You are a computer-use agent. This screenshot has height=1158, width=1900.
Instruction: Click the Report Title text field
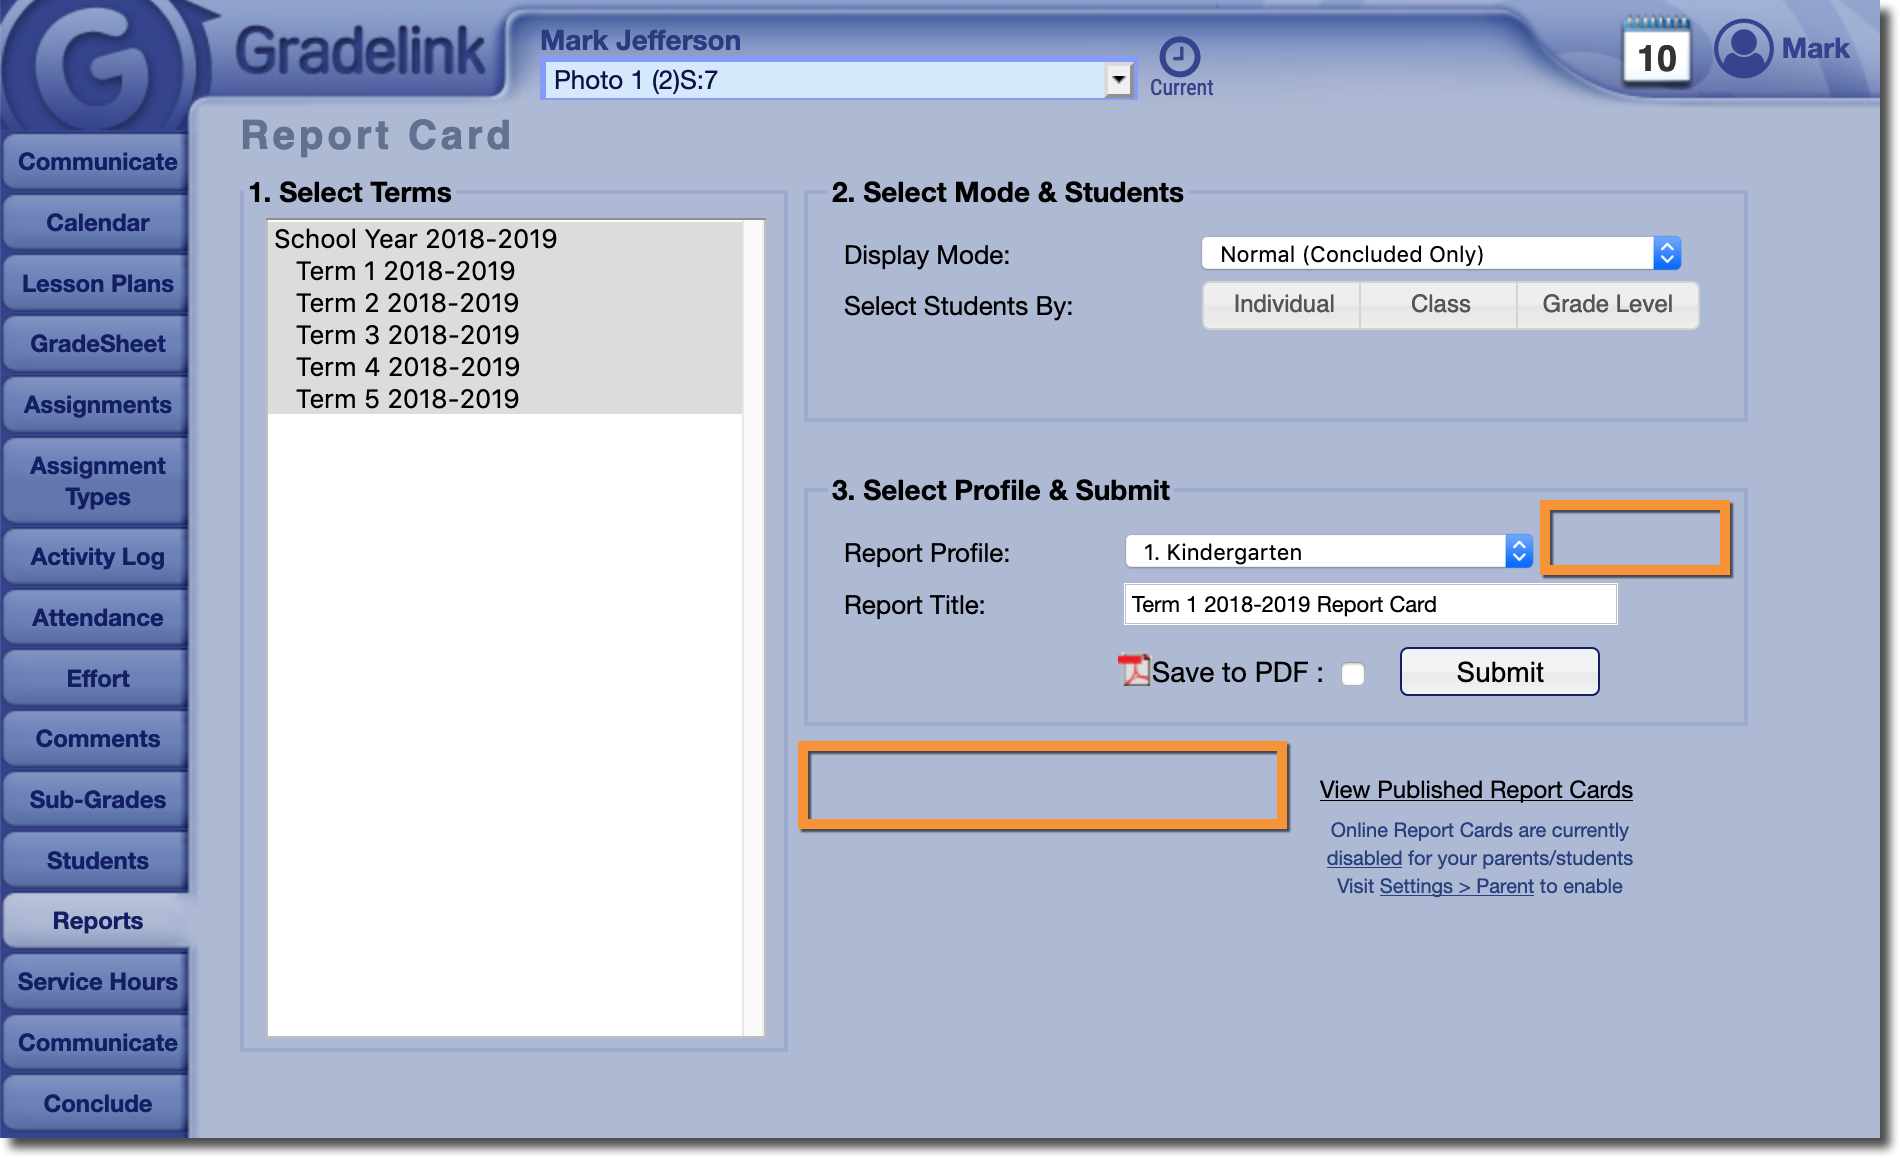point(1370,604)
